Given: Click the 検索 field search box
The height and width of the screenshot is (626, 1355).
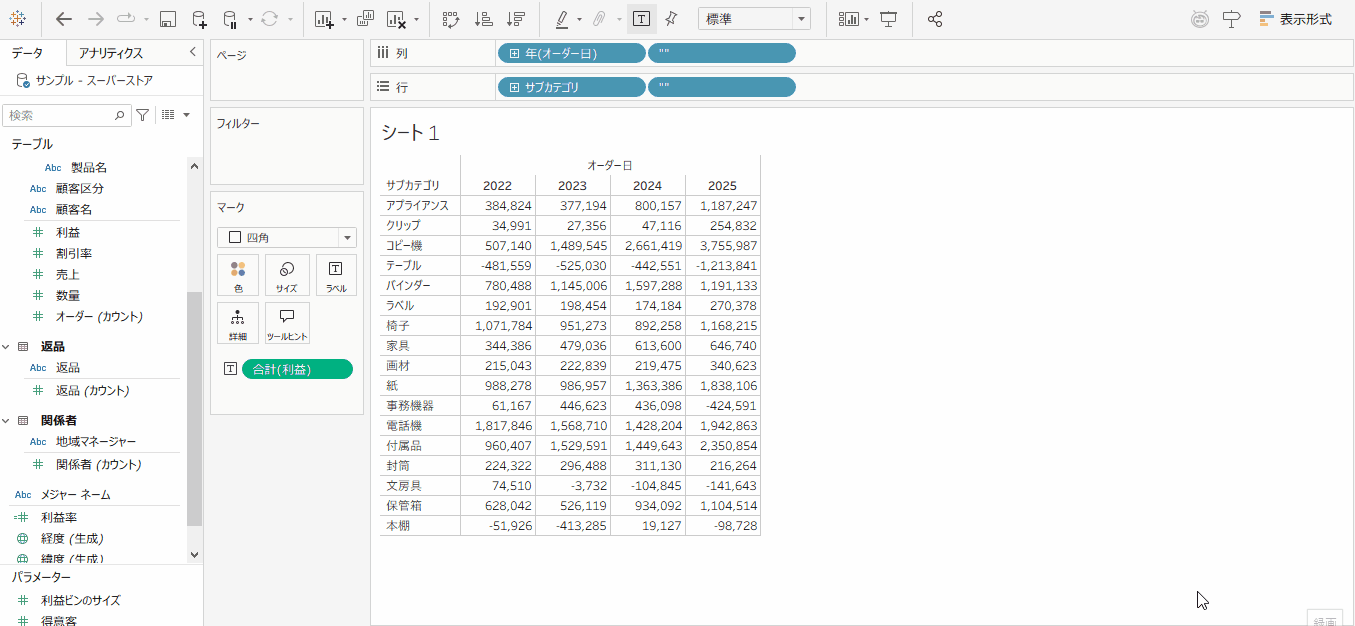Looking at the screenshot, I should pyautogui.click(x=60, y=116).
